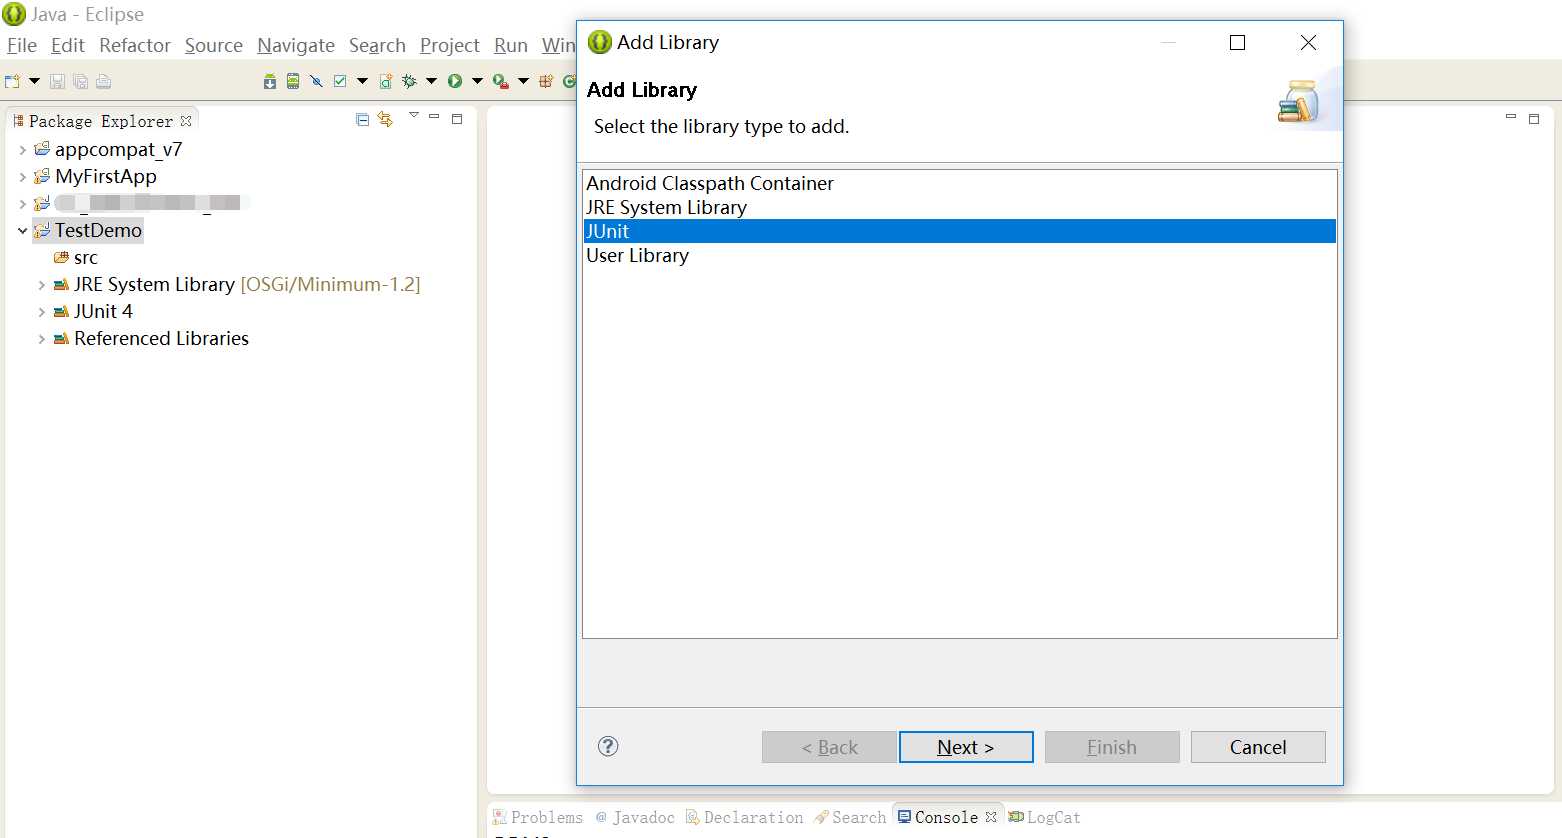Click the New Java Package toolbar icon
The image size is (1562, 838).
(x=546, y=81)
